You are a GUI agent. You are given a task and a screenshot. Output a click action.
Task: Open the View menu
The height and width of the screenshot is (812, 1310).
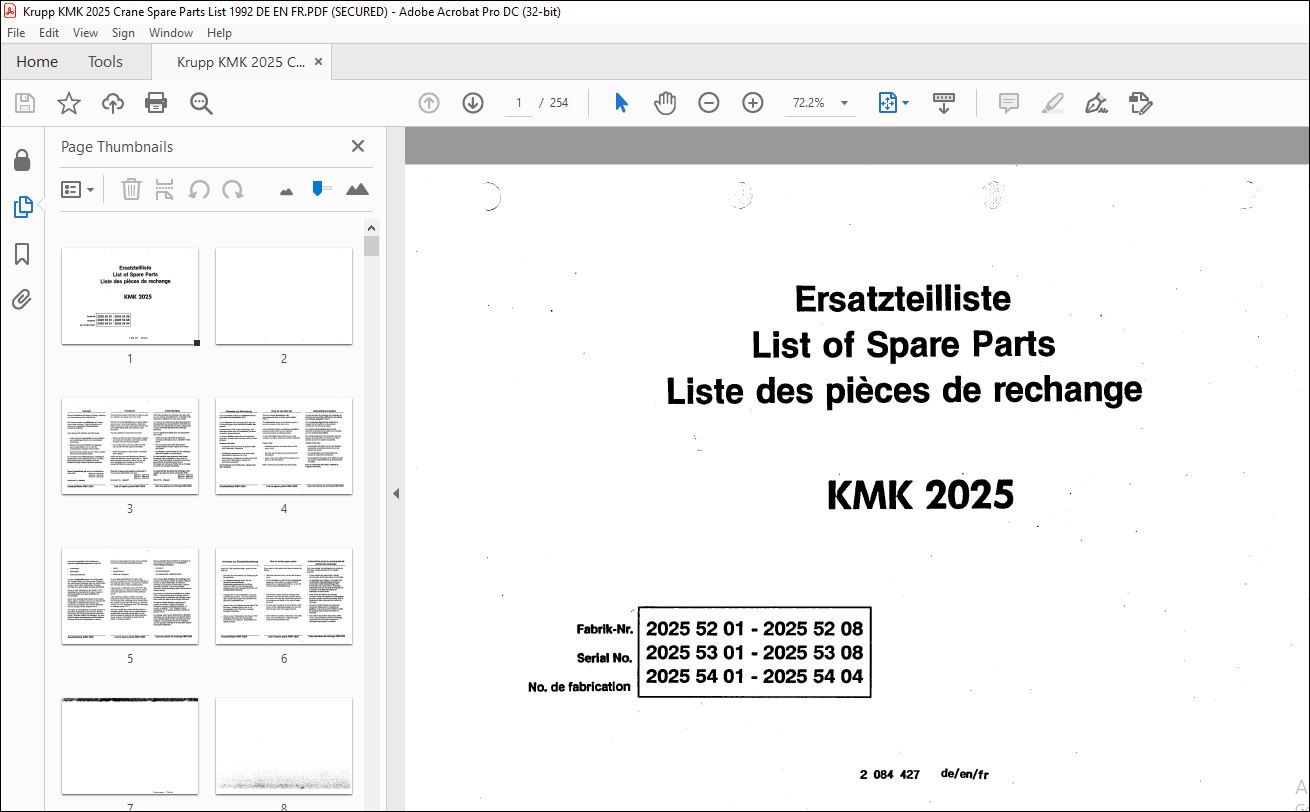click(x=86, y=33)
